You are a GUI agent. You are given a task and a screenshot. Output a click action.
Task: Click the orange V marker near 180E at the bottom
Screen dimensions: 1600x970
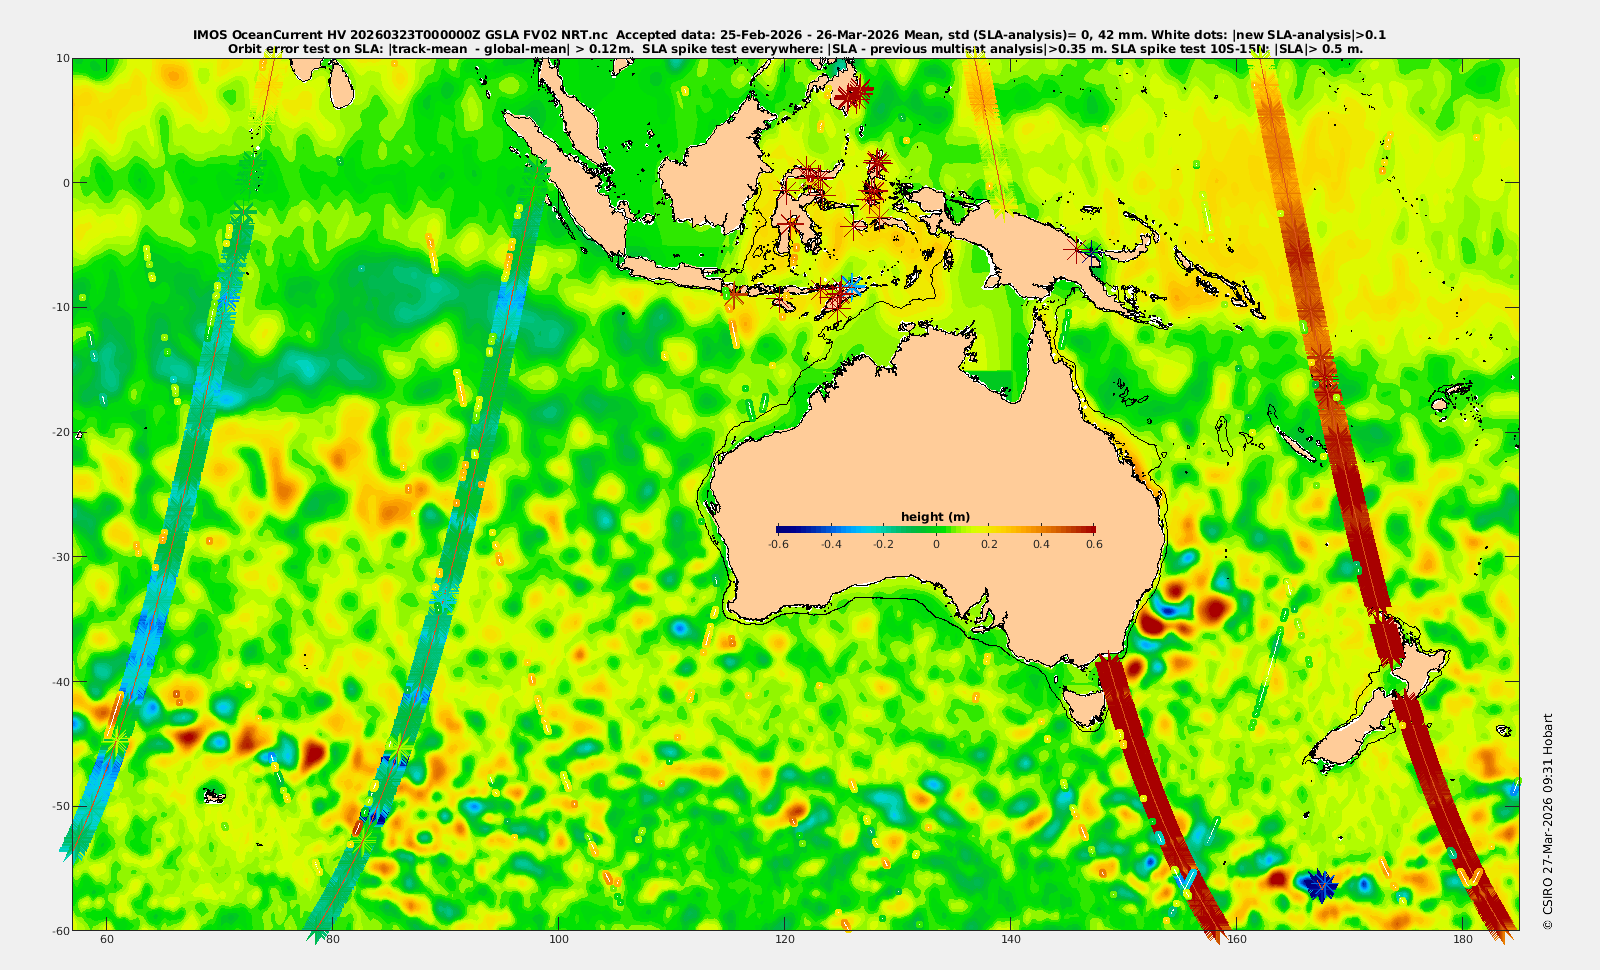click(x=1469, y=877)
